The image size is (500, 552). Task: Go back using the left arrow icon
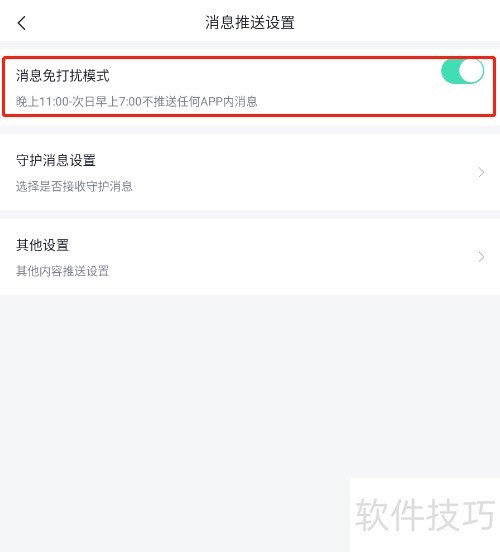click(x=21, y=23)
